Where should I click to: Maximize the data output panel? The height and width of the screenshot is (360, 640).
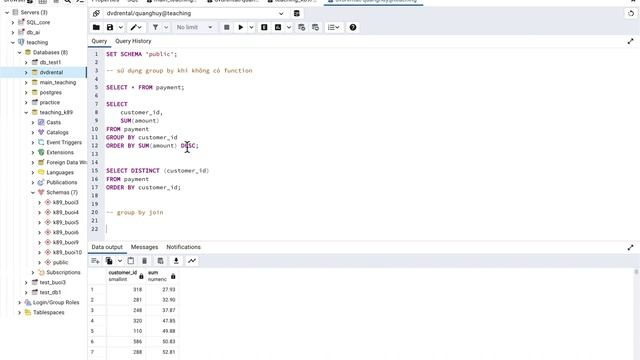631,247
